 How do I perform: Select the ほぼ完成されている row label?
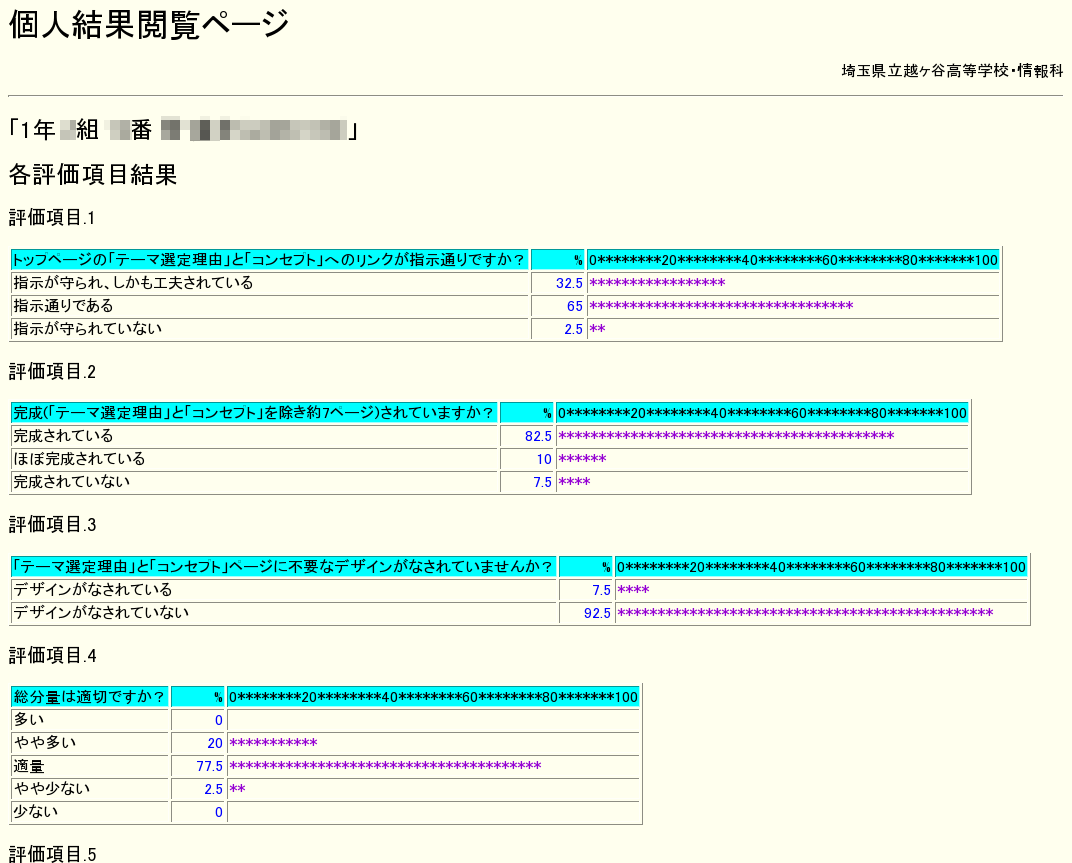pos(79,459)
